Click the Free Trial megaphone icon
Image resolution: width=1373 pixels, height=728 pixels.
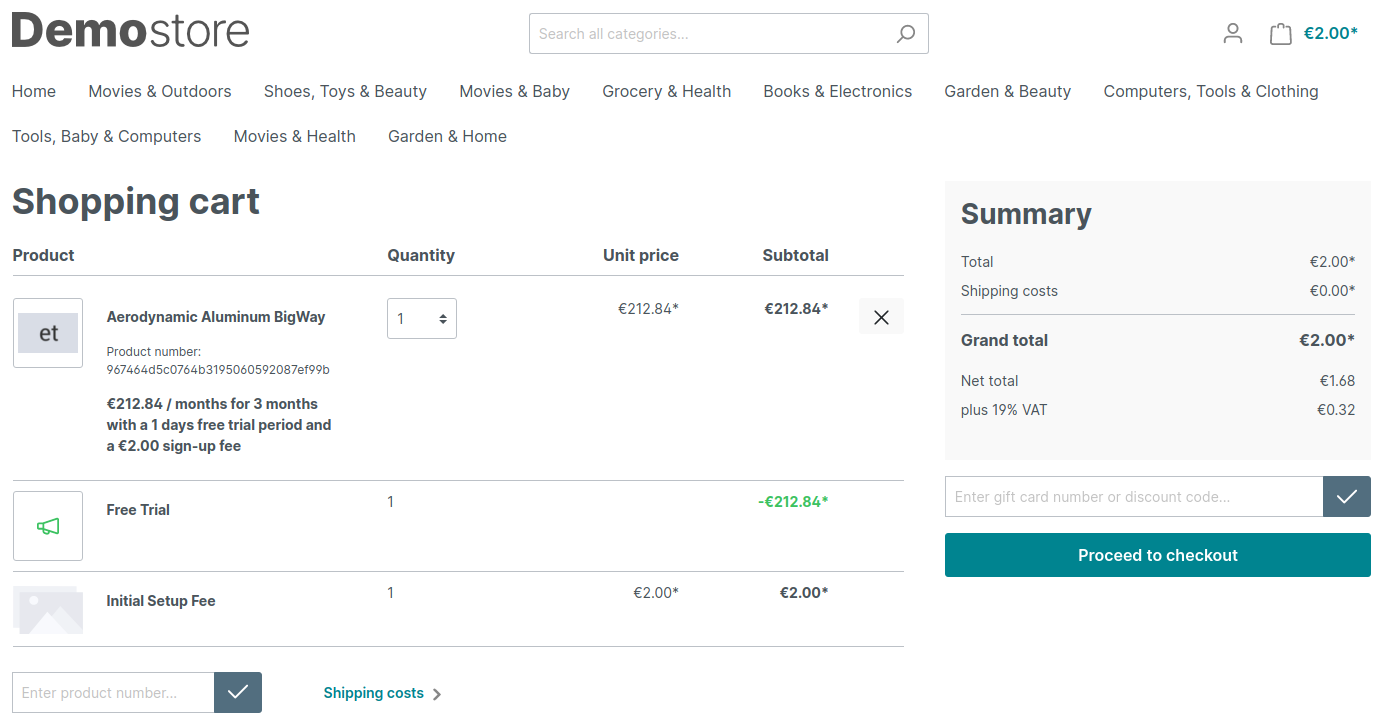pos(48,526)
